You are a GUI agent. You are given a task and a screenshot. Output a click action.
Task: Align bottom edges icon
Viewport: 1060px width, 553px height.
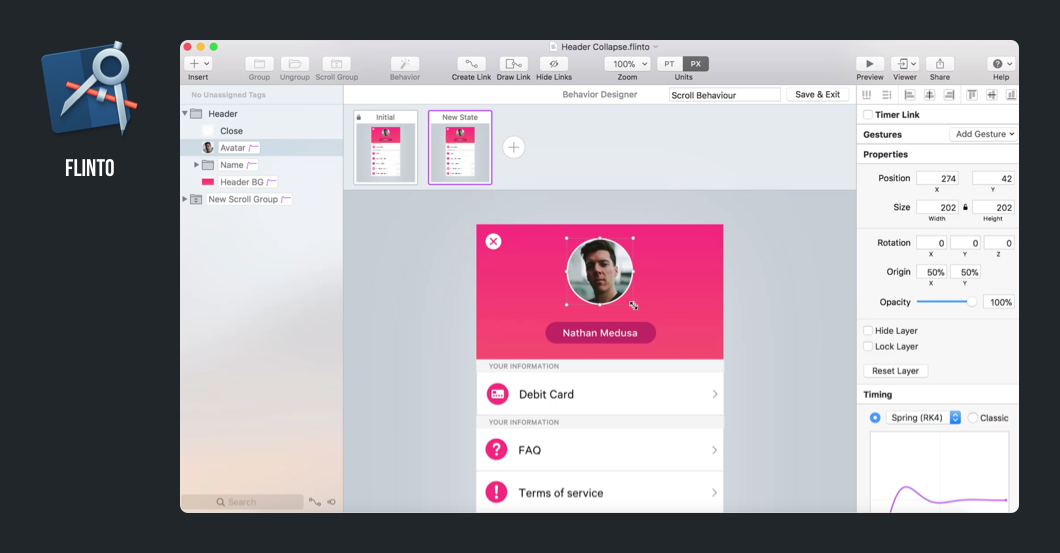click(1011, 95)
